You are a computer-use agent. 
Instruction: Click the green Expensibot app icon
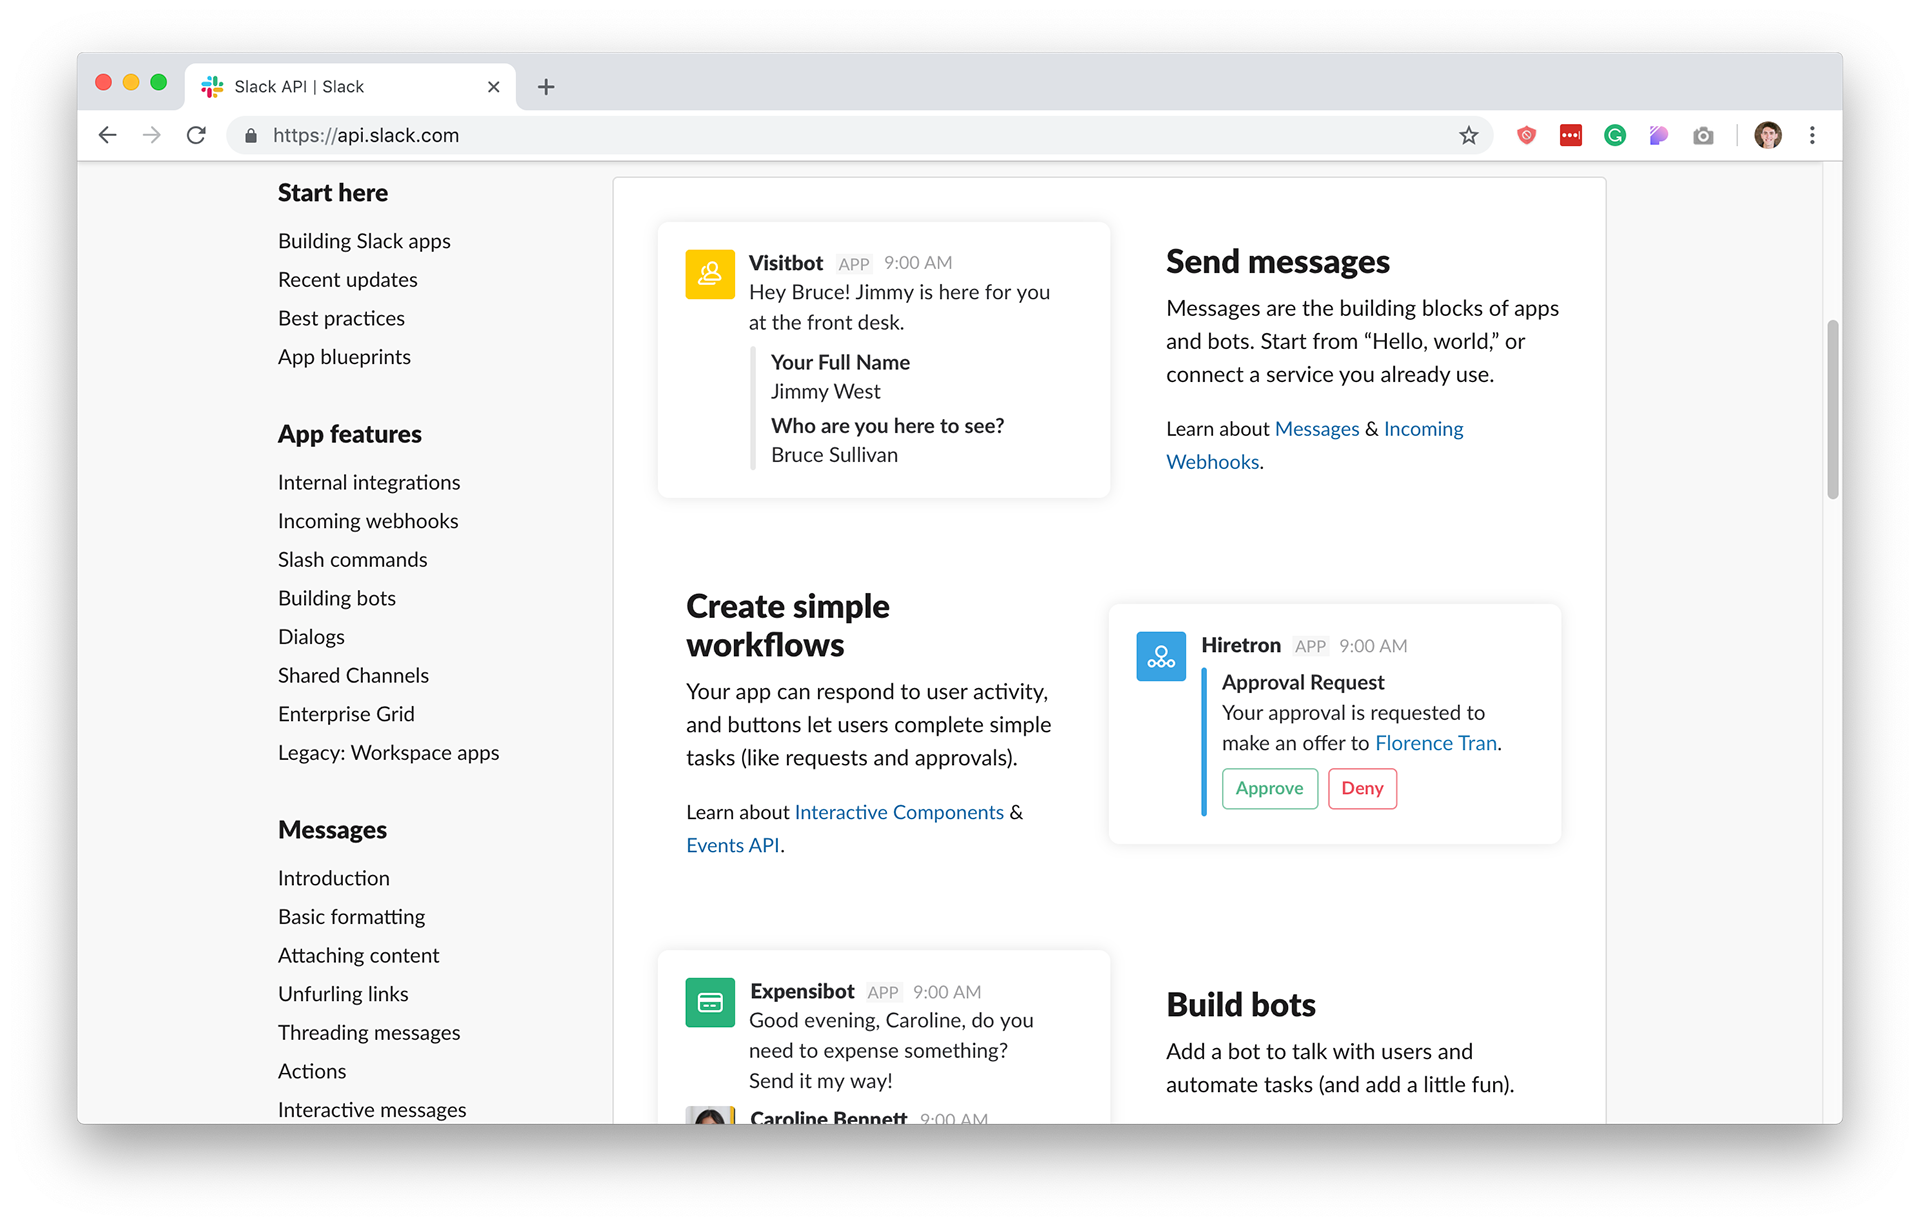point(710,1002)
